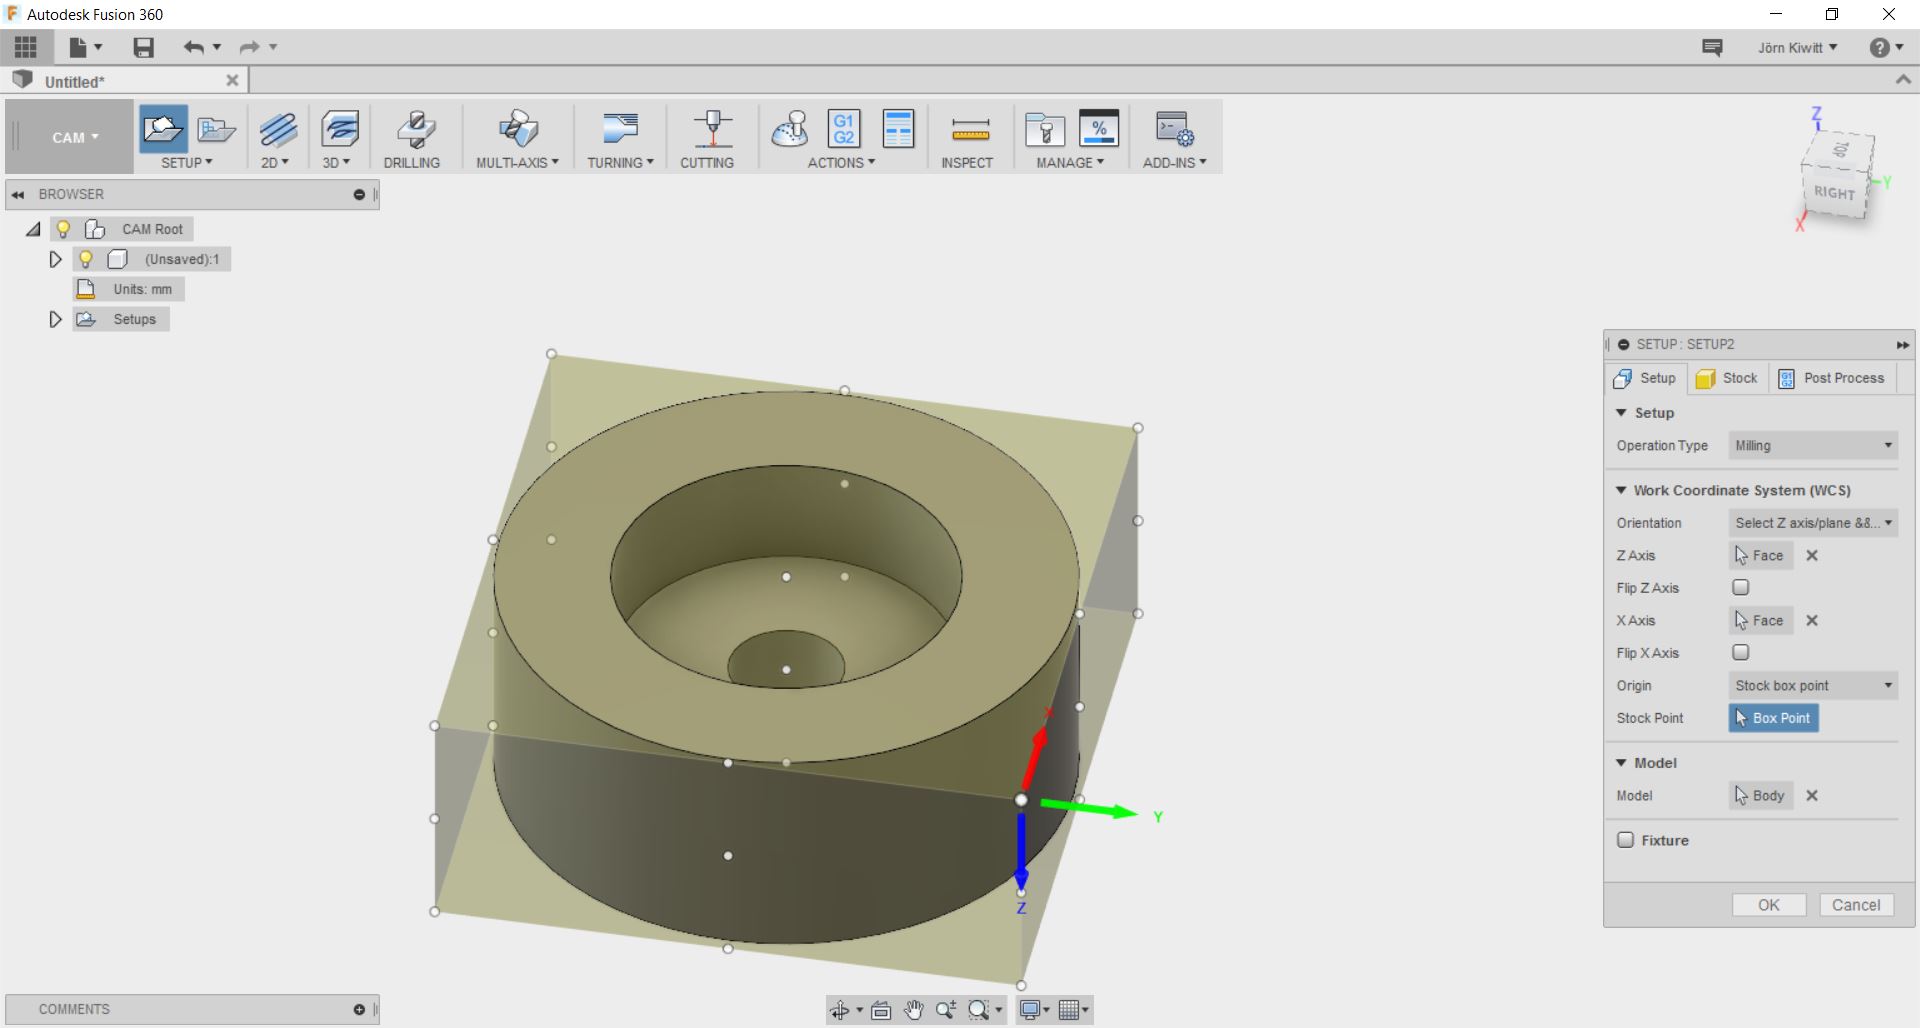
Task: Expand the Setups tree node
Action: point(56,319)
